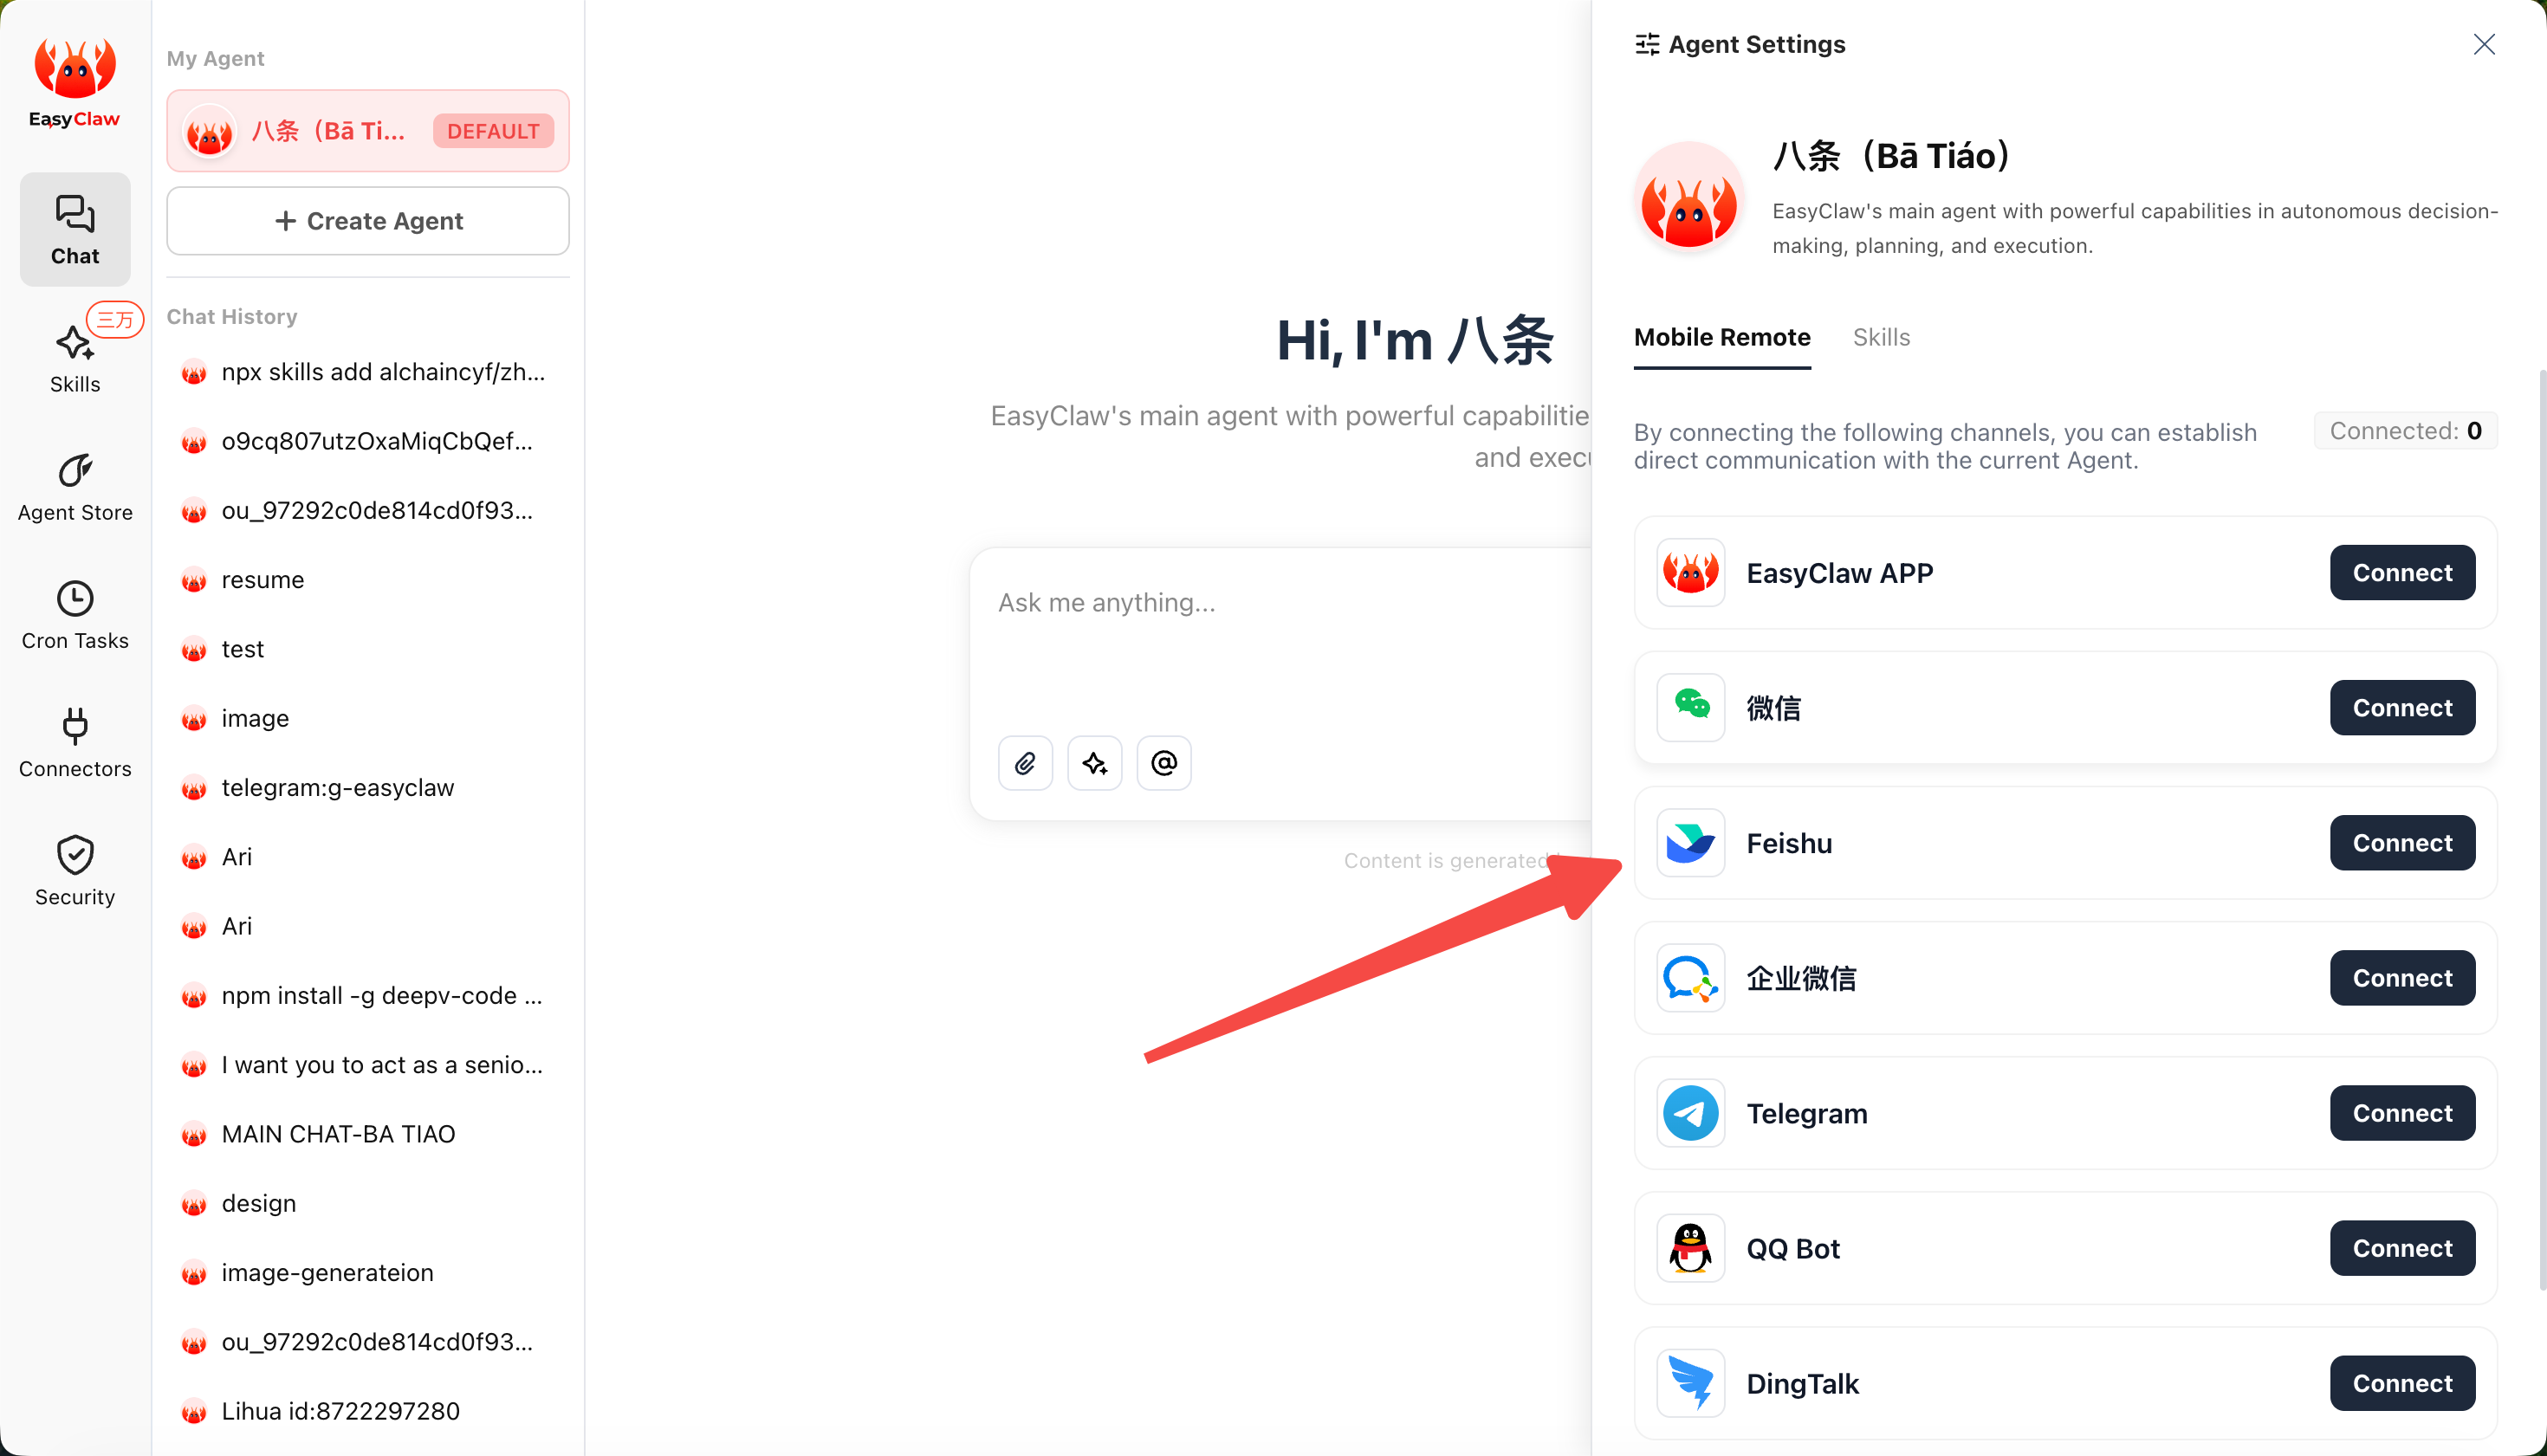Click the 三万 badge on Skills

[115, 320]
